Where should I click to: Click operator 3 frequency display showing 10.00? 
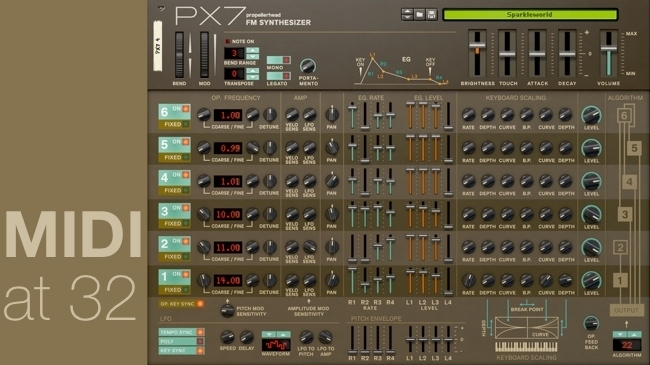pos(228,214)
